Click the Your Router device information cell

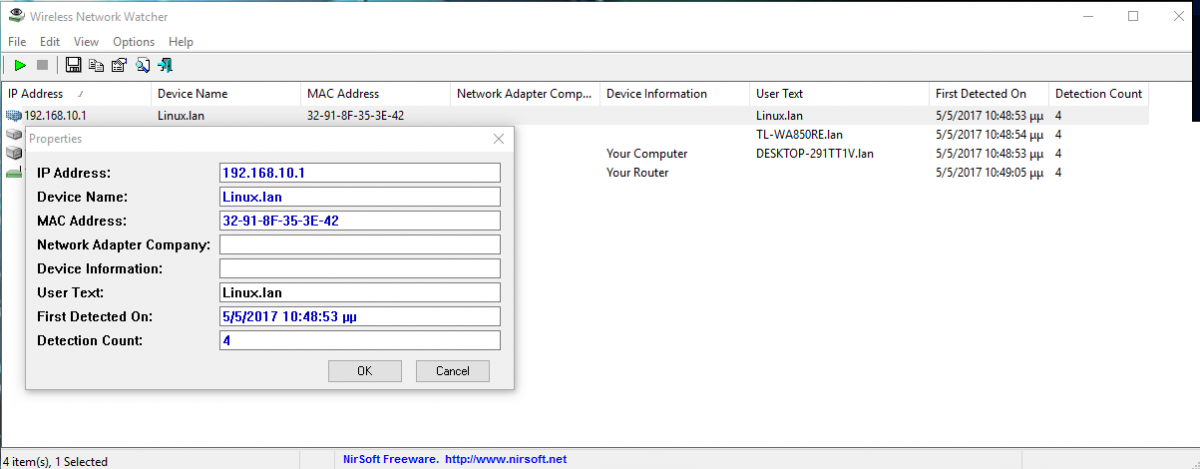(x=637, y=173)
